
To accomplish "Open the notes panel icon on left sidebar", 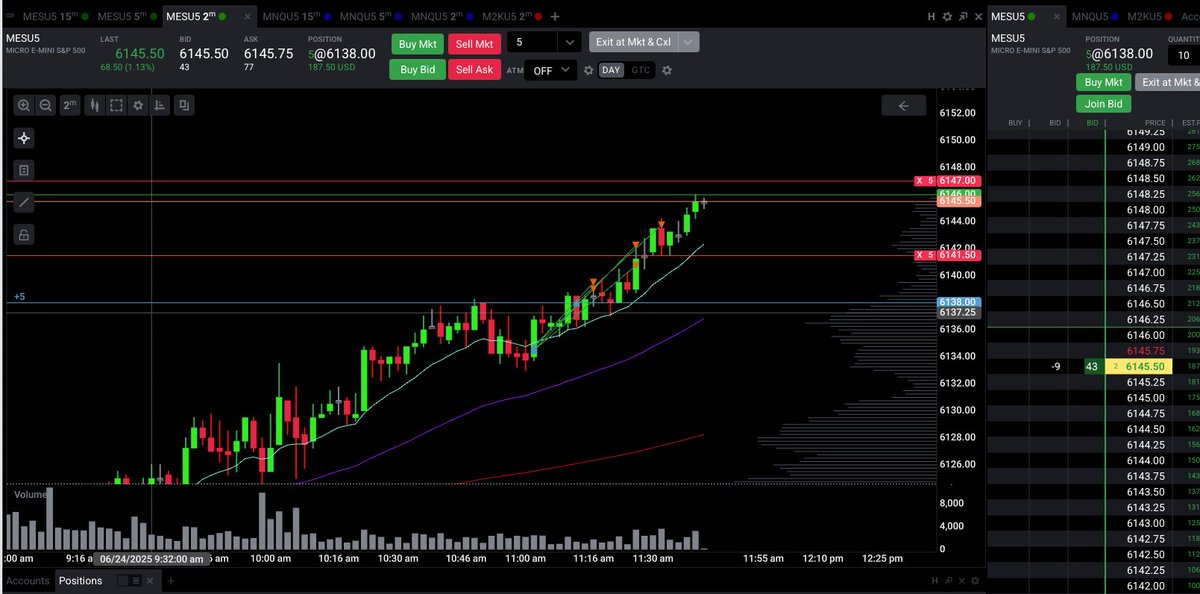I will pyautogui.click(x=24, y=170).
